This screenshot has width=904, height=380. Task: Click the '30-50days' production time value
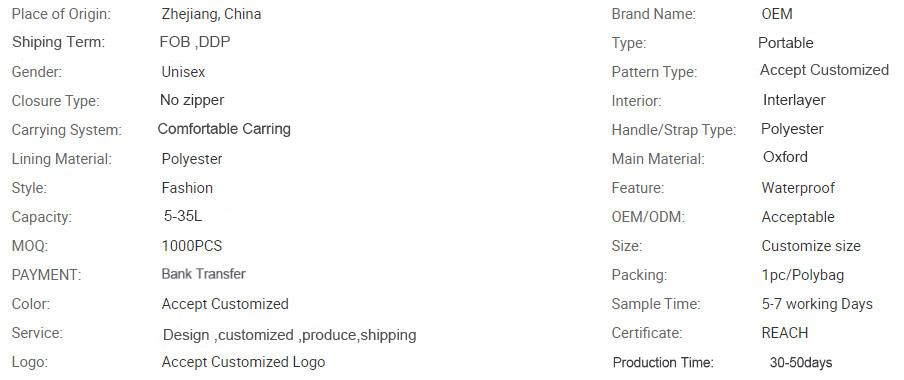(x=801, y=363)
